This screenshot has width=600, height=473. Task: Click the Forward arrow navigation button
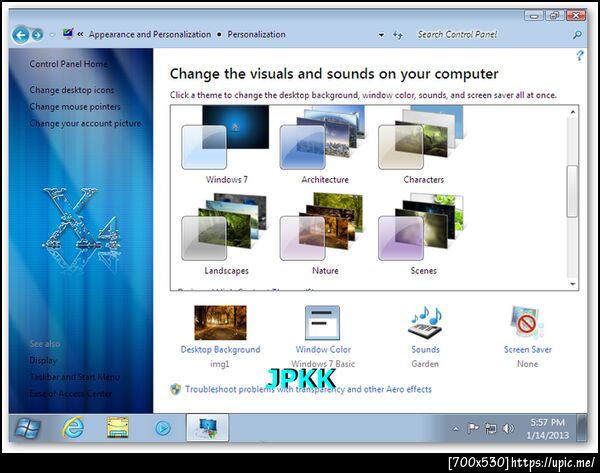click(x=37, y=35)
